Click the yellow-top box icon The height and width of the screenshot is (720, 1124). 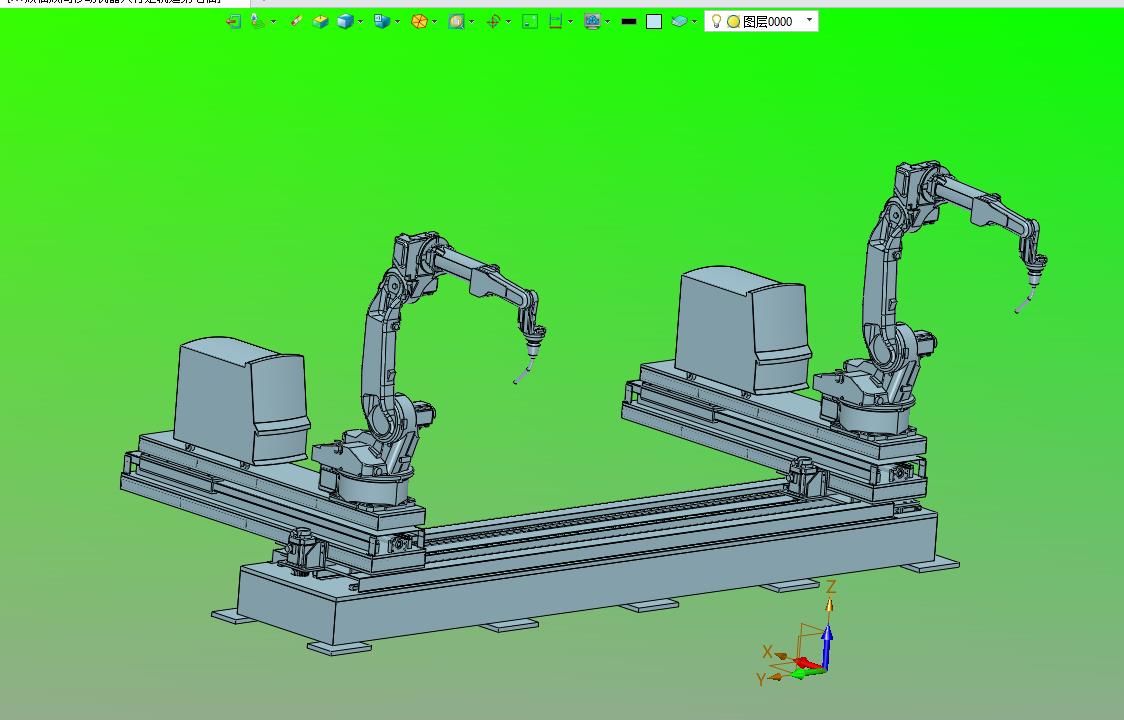click(x=320, y=22)
